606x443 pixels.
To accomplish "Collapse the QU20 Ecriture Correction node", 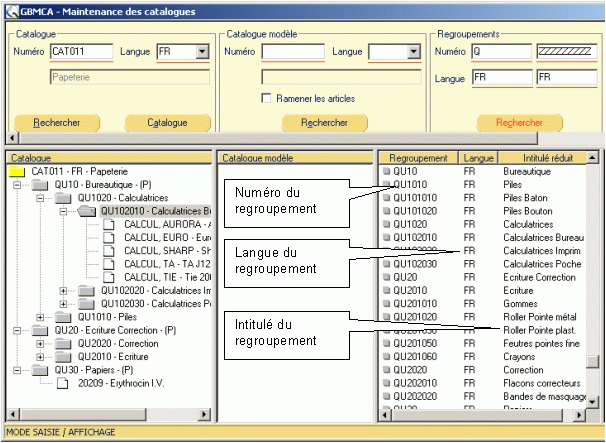I will [17, 330].
